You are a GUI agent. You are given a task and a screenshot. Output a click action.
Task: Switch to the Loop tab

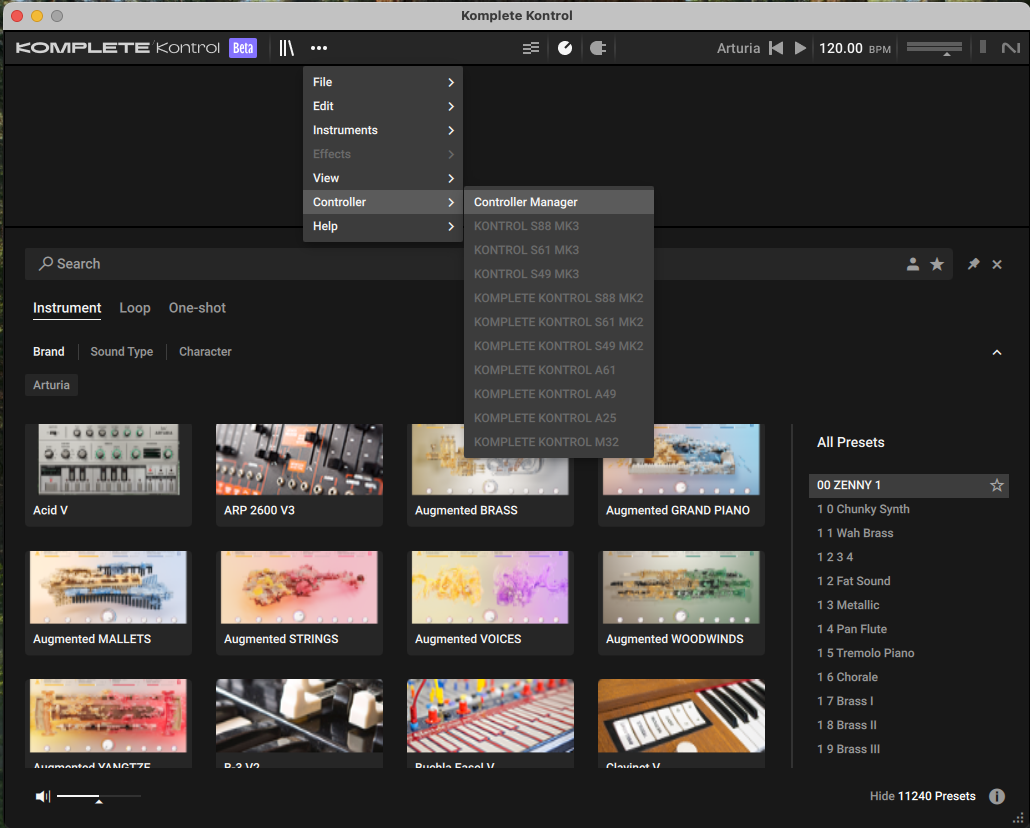135,308
